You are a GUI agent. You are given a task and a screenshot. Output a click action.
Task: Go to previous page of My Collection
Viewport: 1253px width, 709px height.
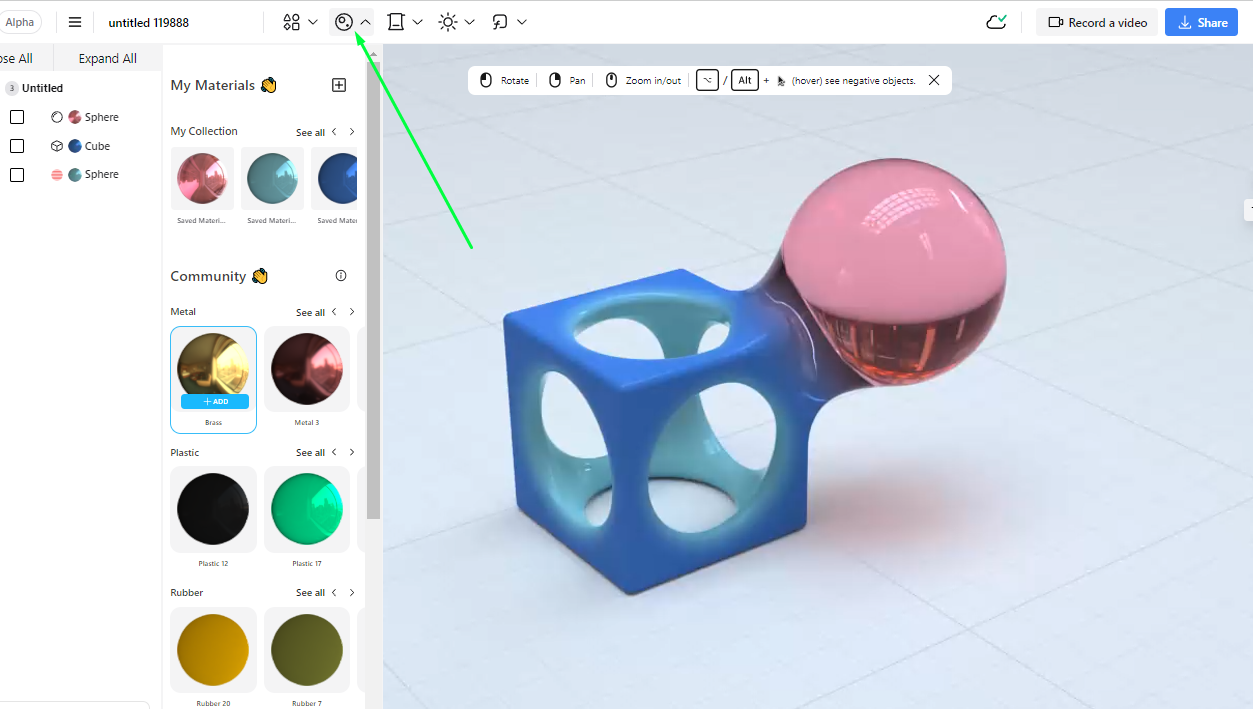334,132
